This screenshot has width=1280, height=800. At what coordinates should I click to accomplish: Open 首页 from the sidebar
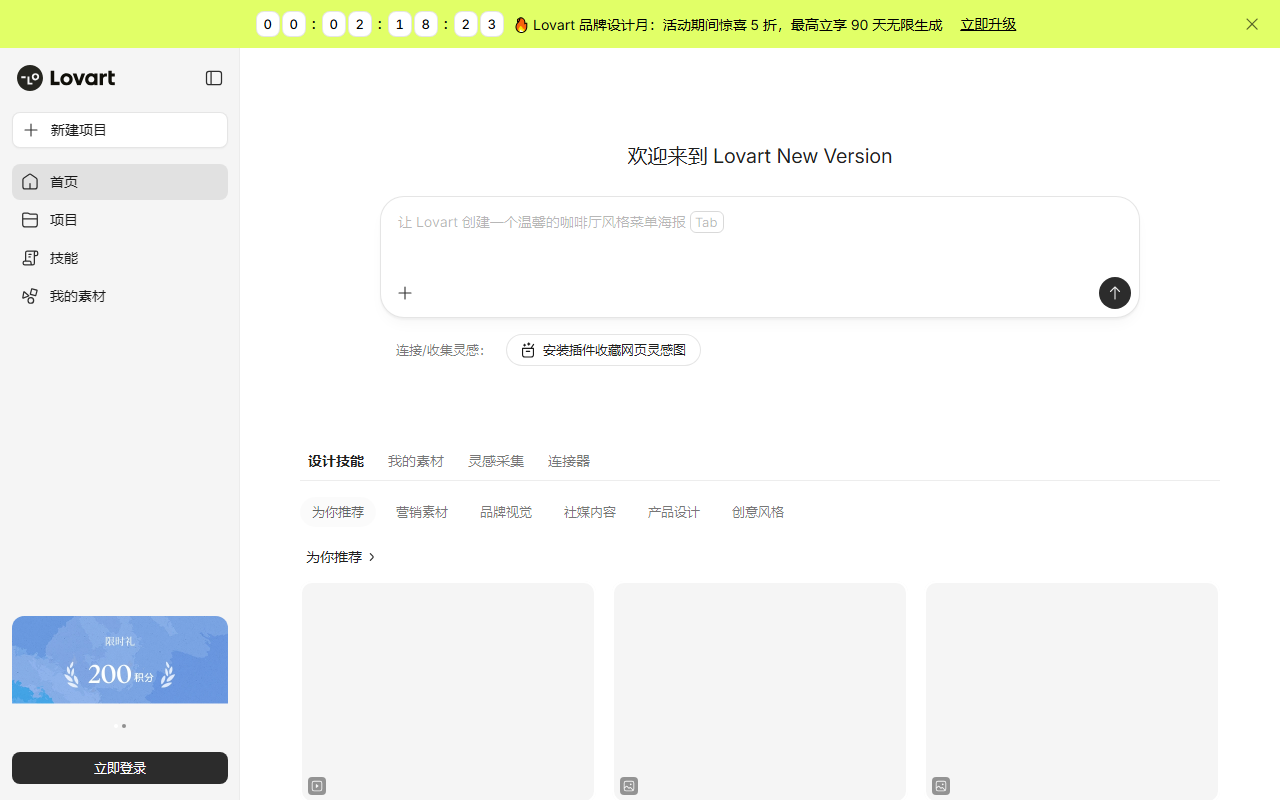tap(120, 182)
